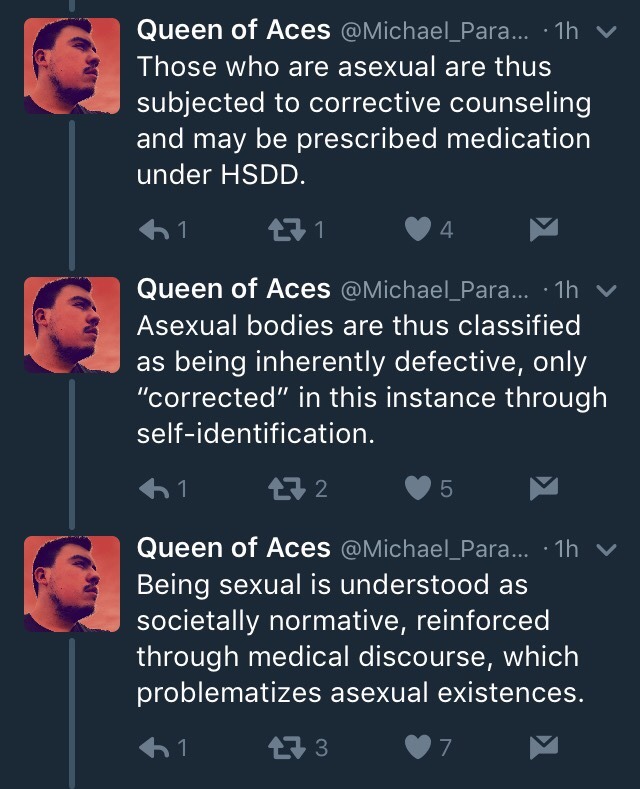This screenshot has width=640, height=789.
Task: Open the chevron menu on the first tweet
Action: (x=607, y=32)
